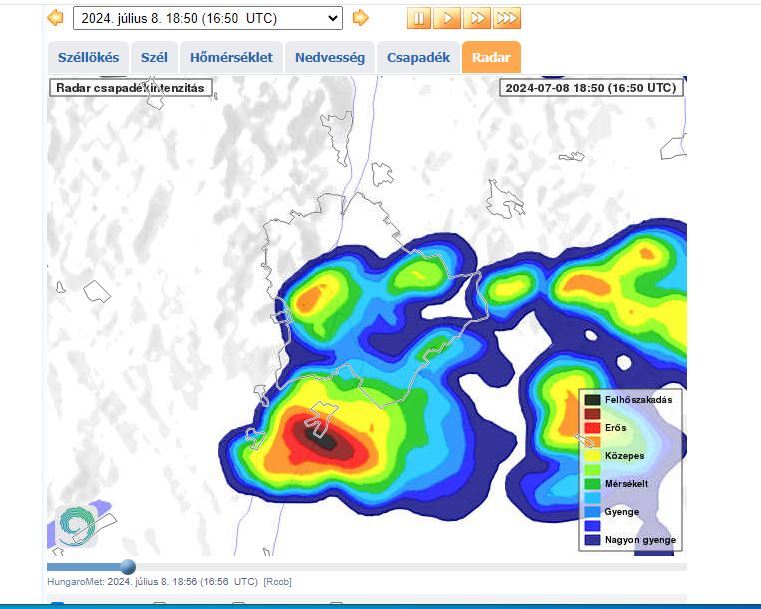The height and width of the screenshot is (609, 761).
Task: Click the black Felhőszakadás legend swatch
Action: click(x=593, y=400)
